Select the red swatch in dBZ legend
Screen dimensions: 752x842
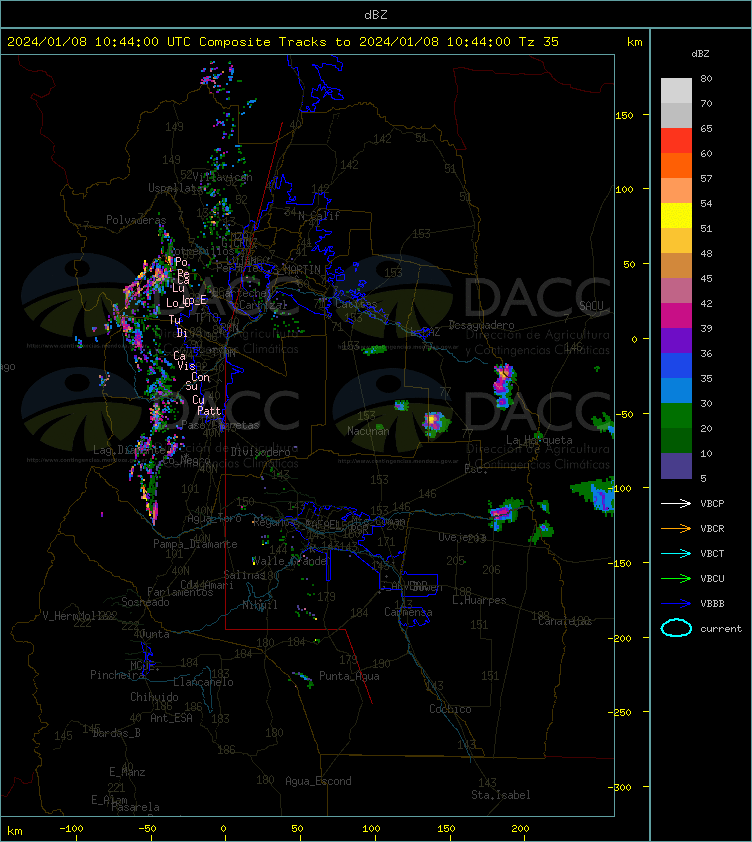pos(676,141)
